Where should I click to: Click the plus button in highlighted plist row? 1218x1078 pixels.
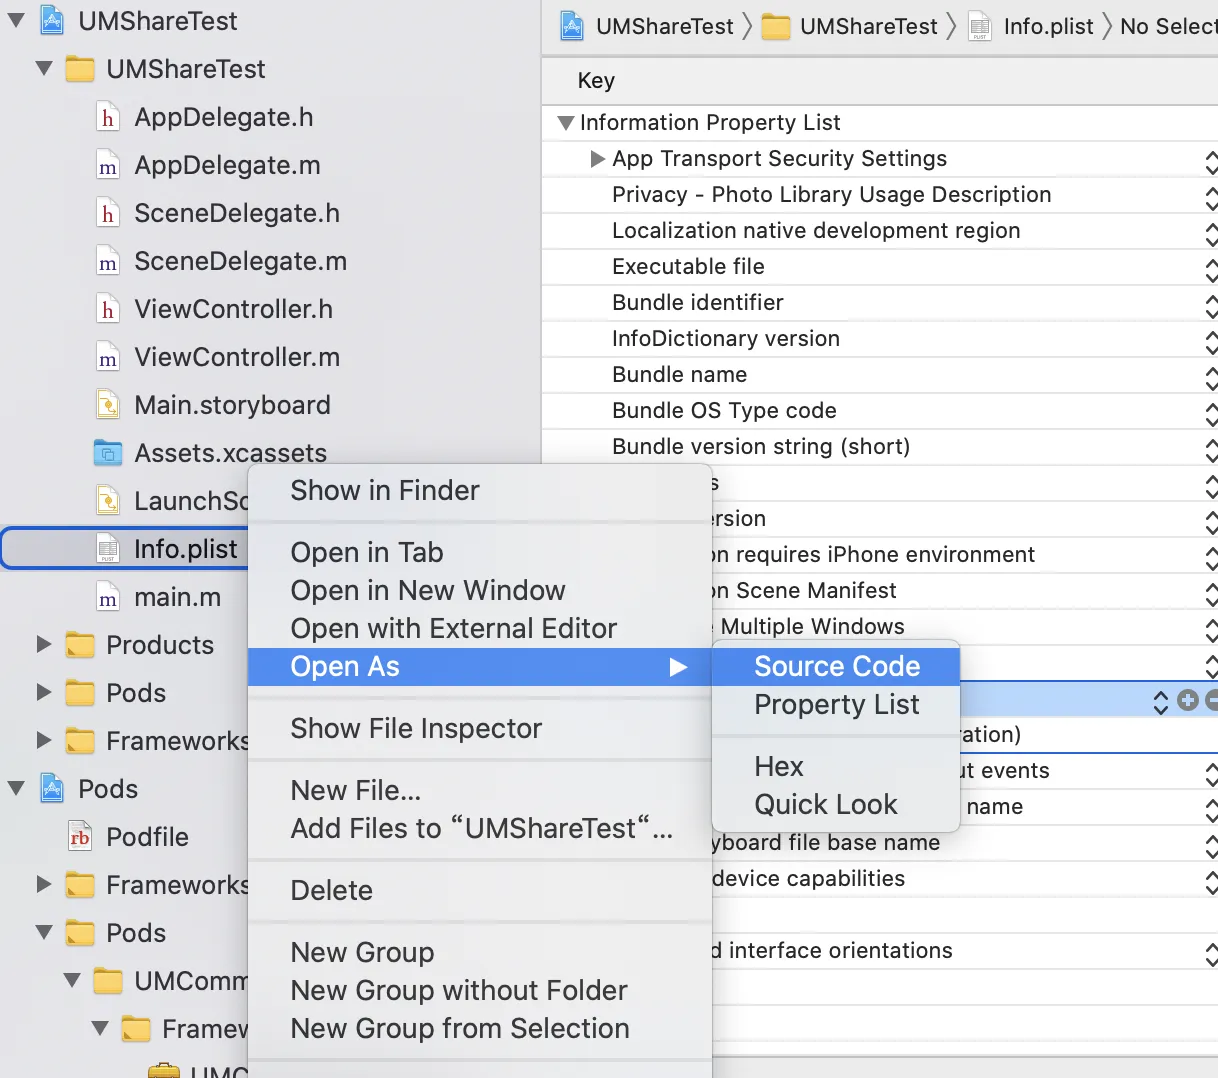coord(1188,701)
